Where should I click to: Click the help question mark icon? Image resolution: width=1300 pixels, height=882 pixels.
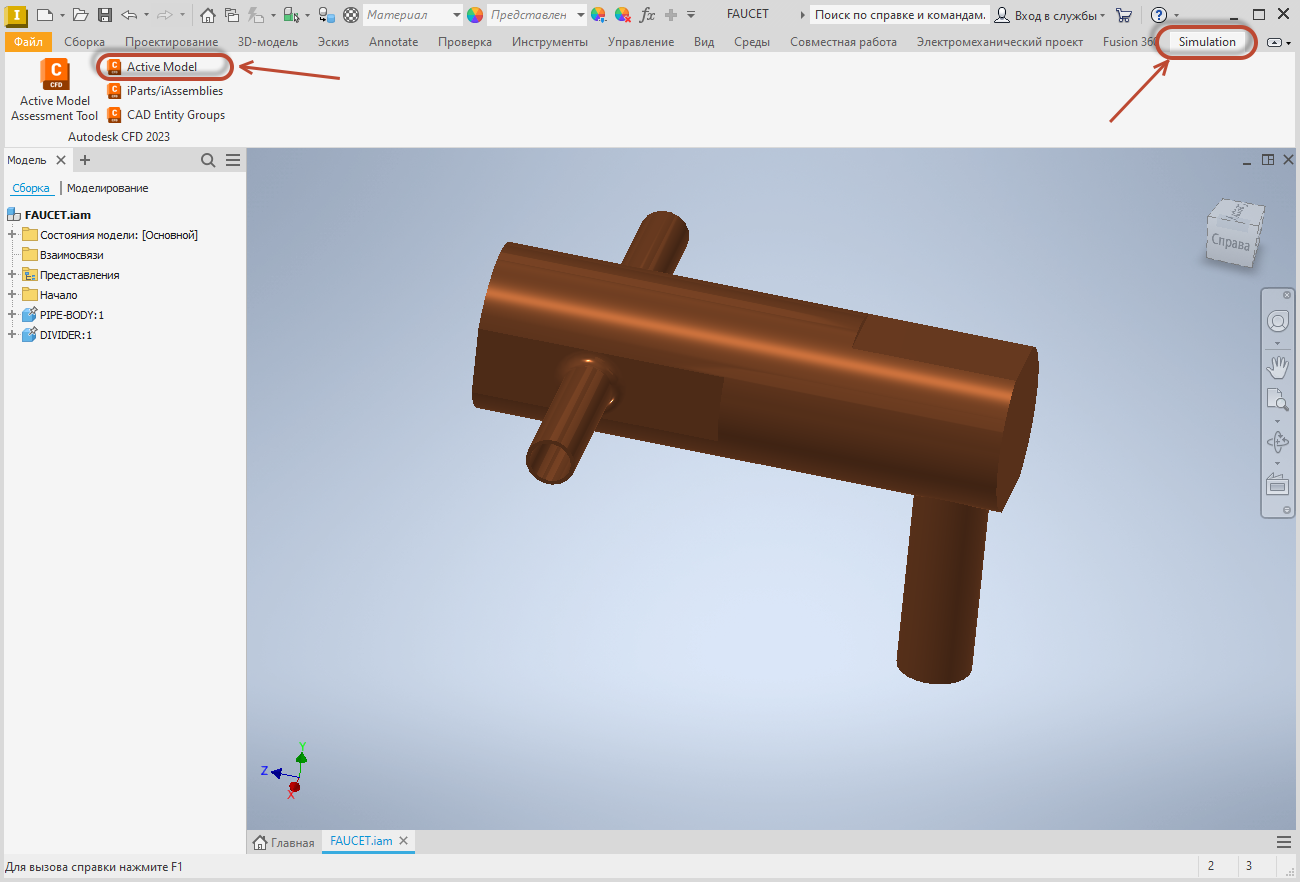pyautogui.click(x=1159, y=15)
